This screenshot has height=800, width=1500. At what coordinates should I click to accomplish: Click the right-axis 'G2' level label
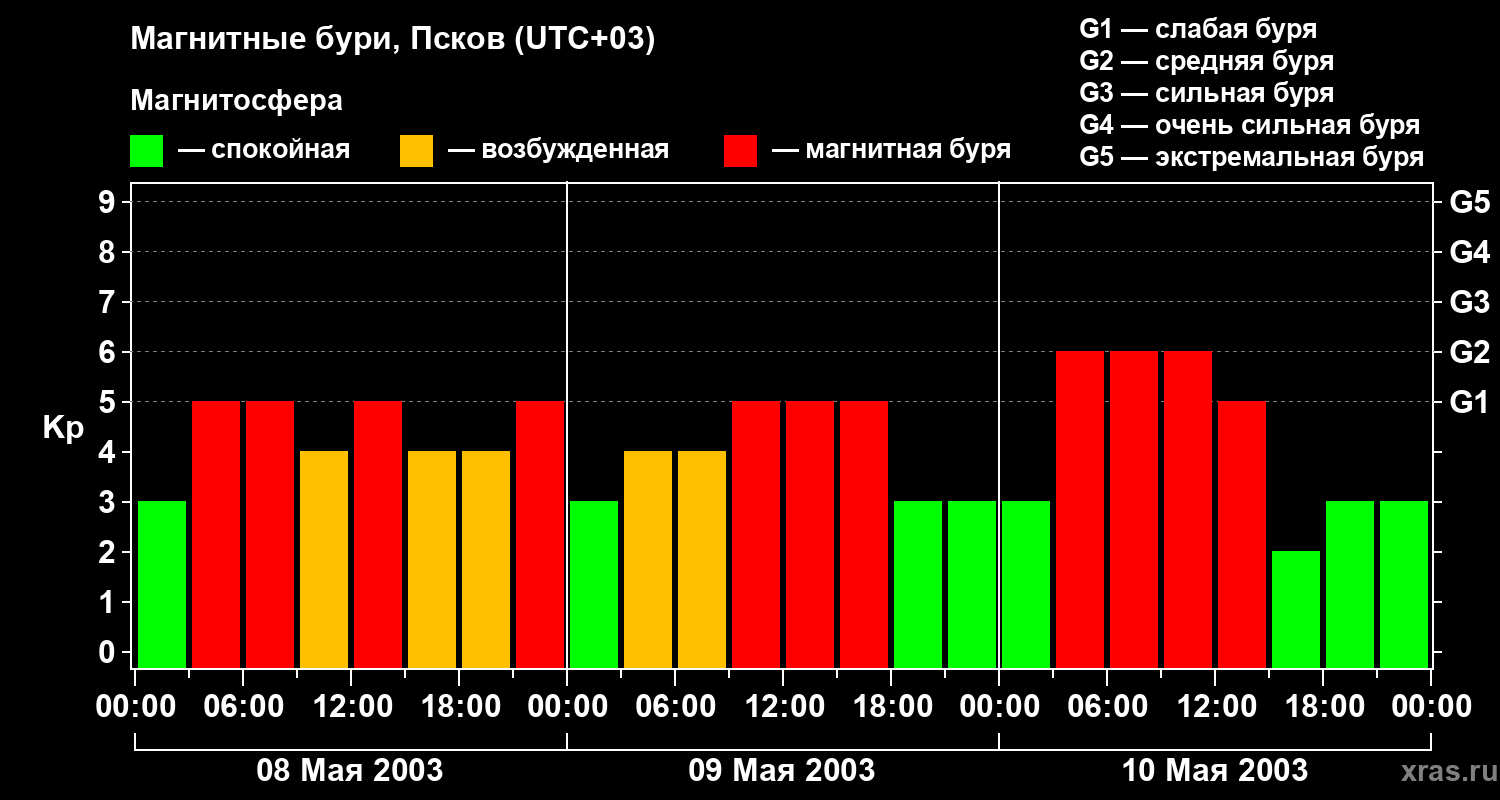coord(1469,352)
